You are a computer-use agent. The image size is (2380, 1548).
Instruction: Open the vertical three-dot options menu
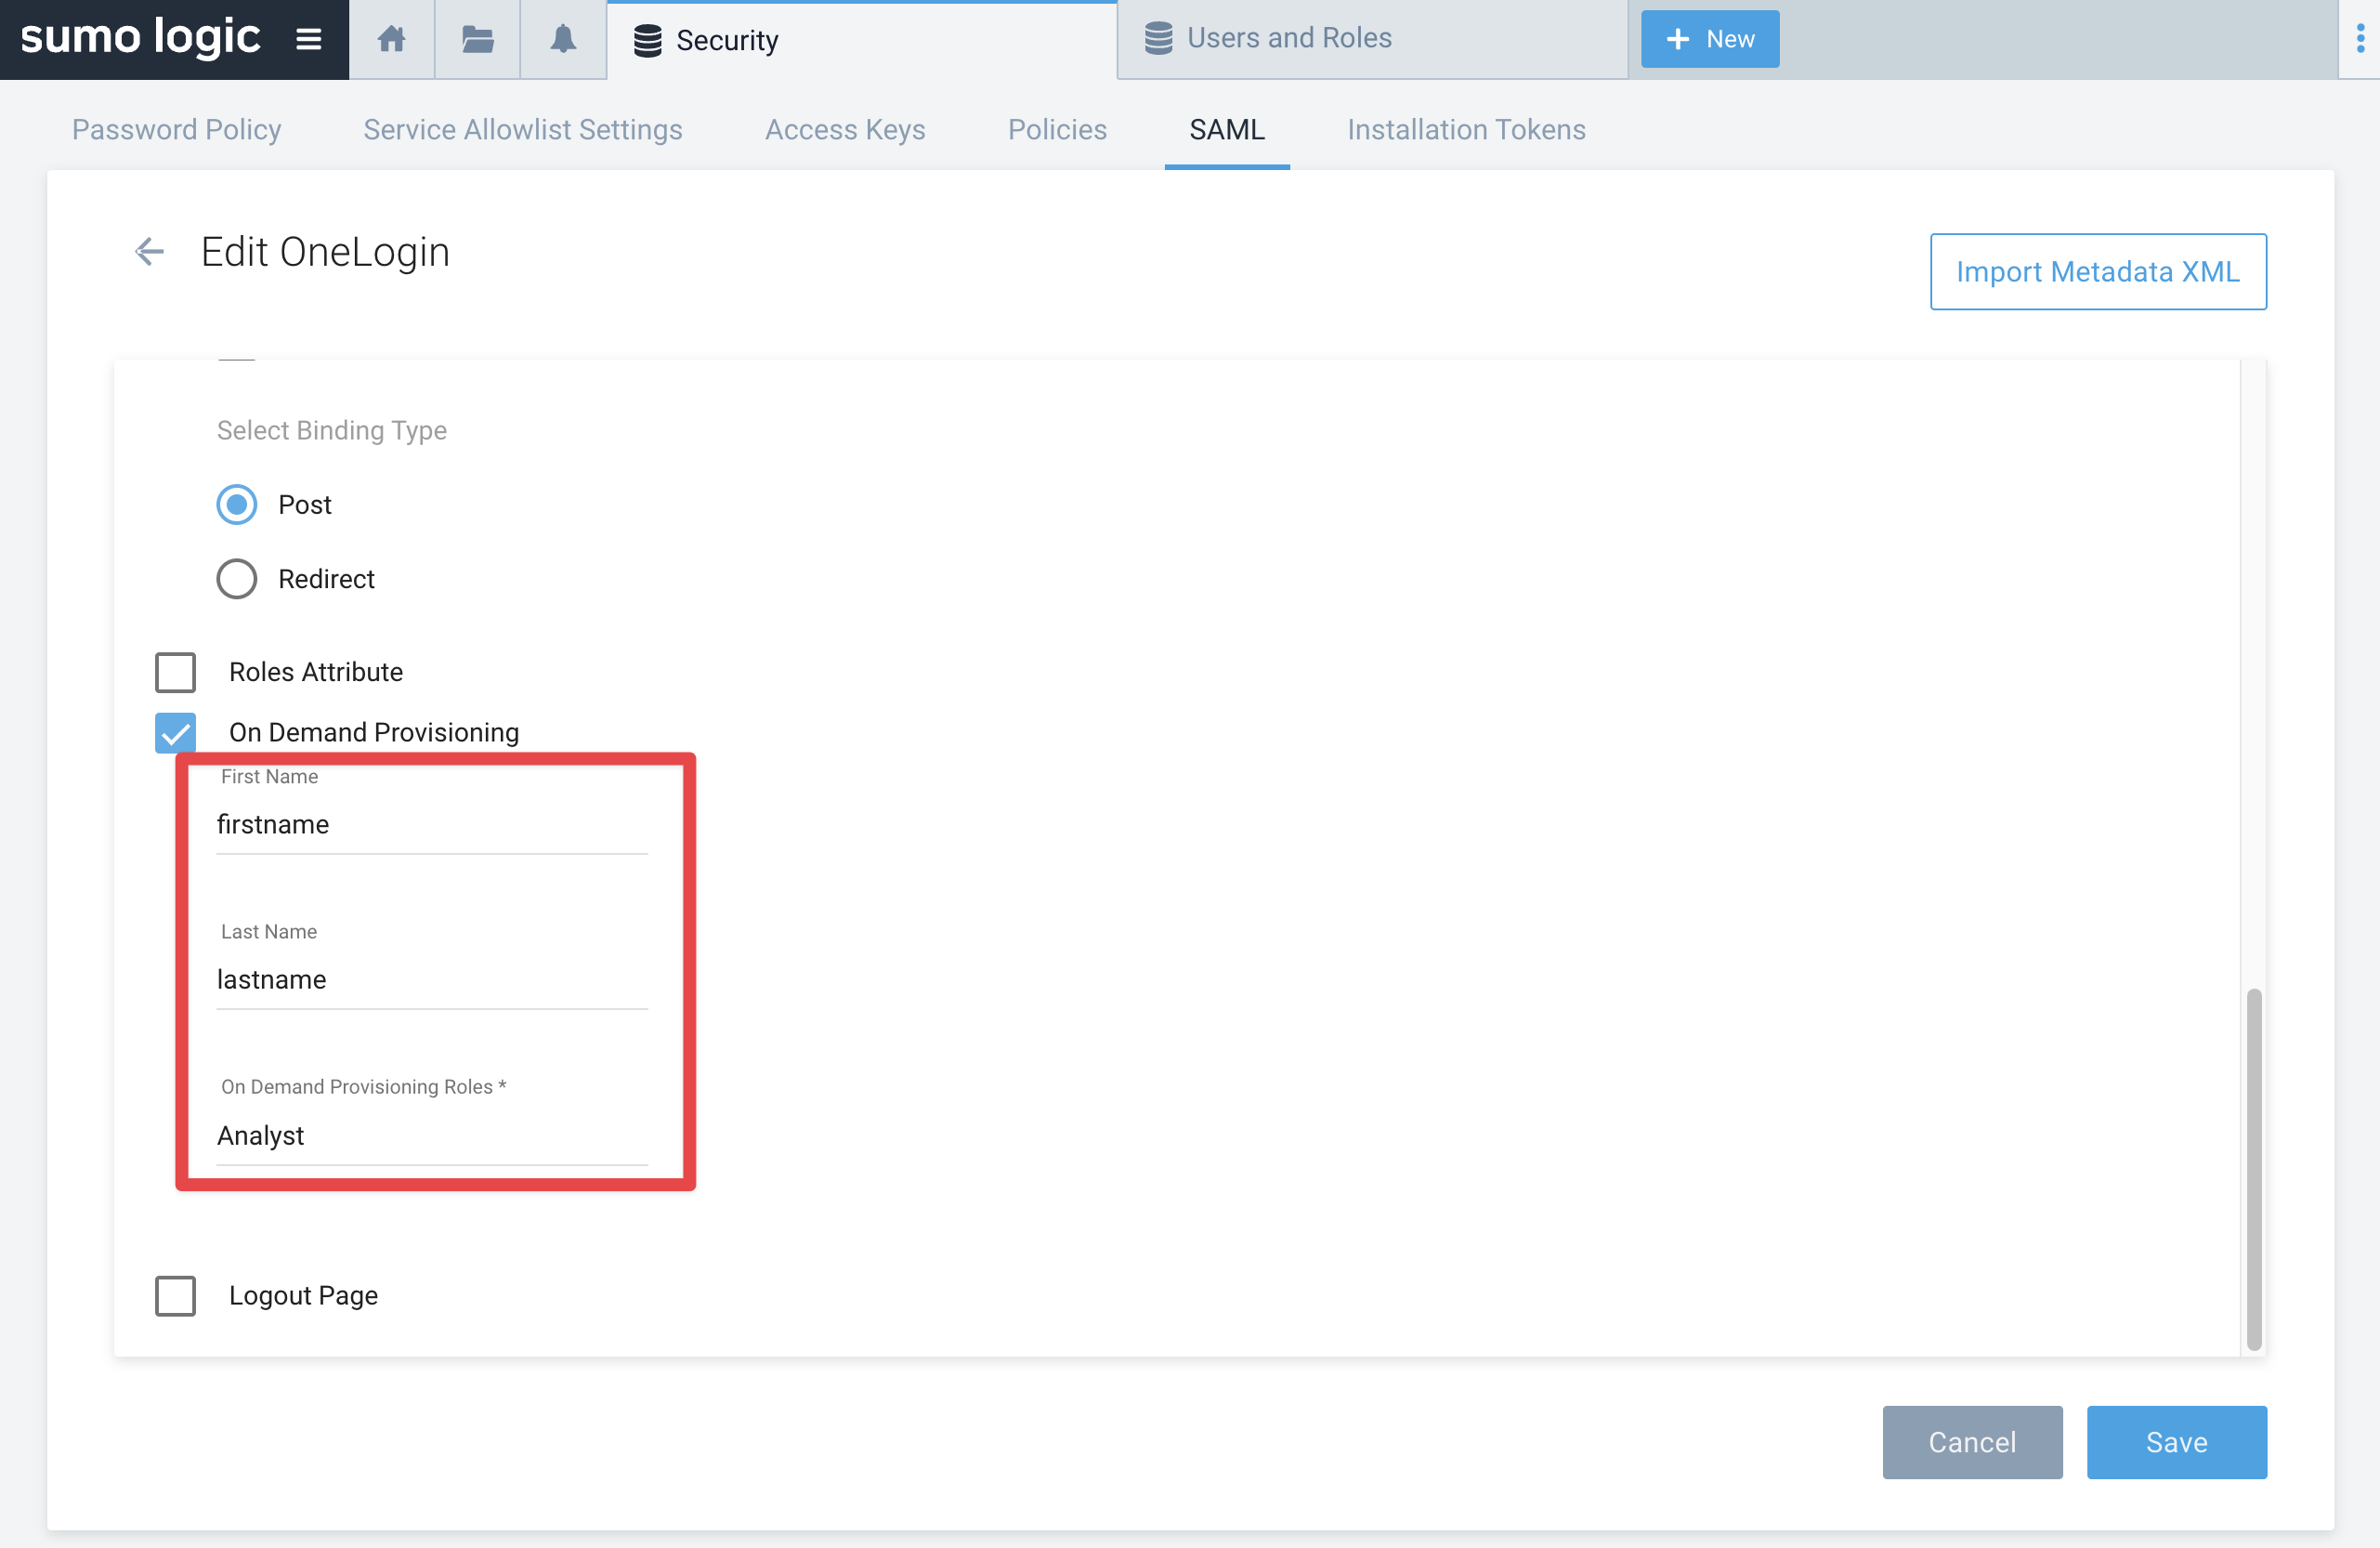click(2359, 39)
